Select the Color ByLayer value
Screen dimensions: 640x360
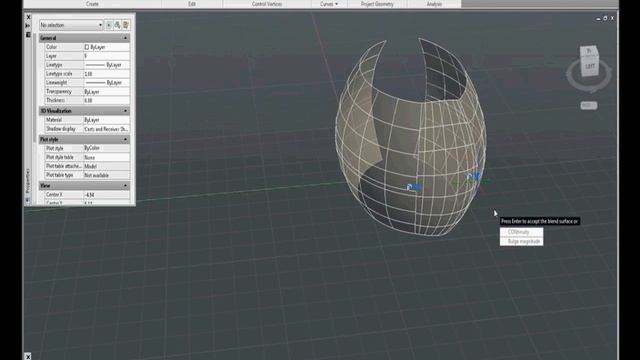click(106, 47)
